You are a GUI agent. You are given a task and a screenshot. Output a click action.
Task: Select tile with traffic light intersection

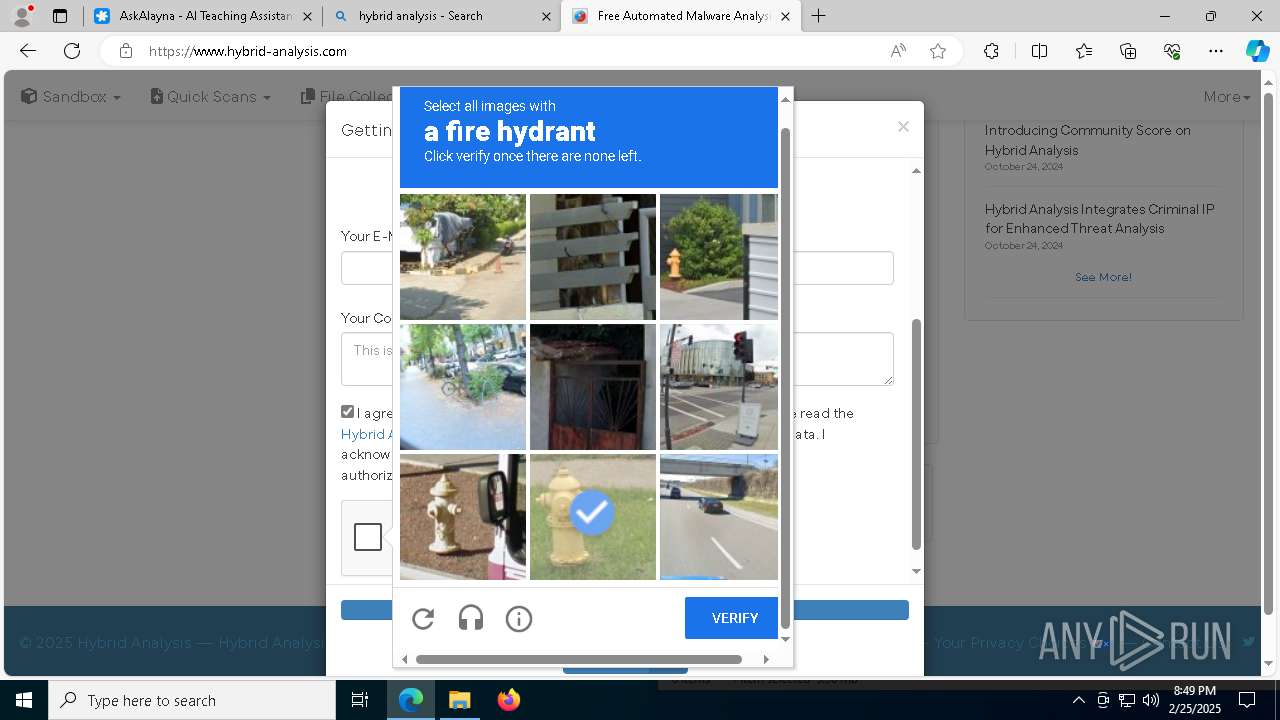(x=719, y=387)
